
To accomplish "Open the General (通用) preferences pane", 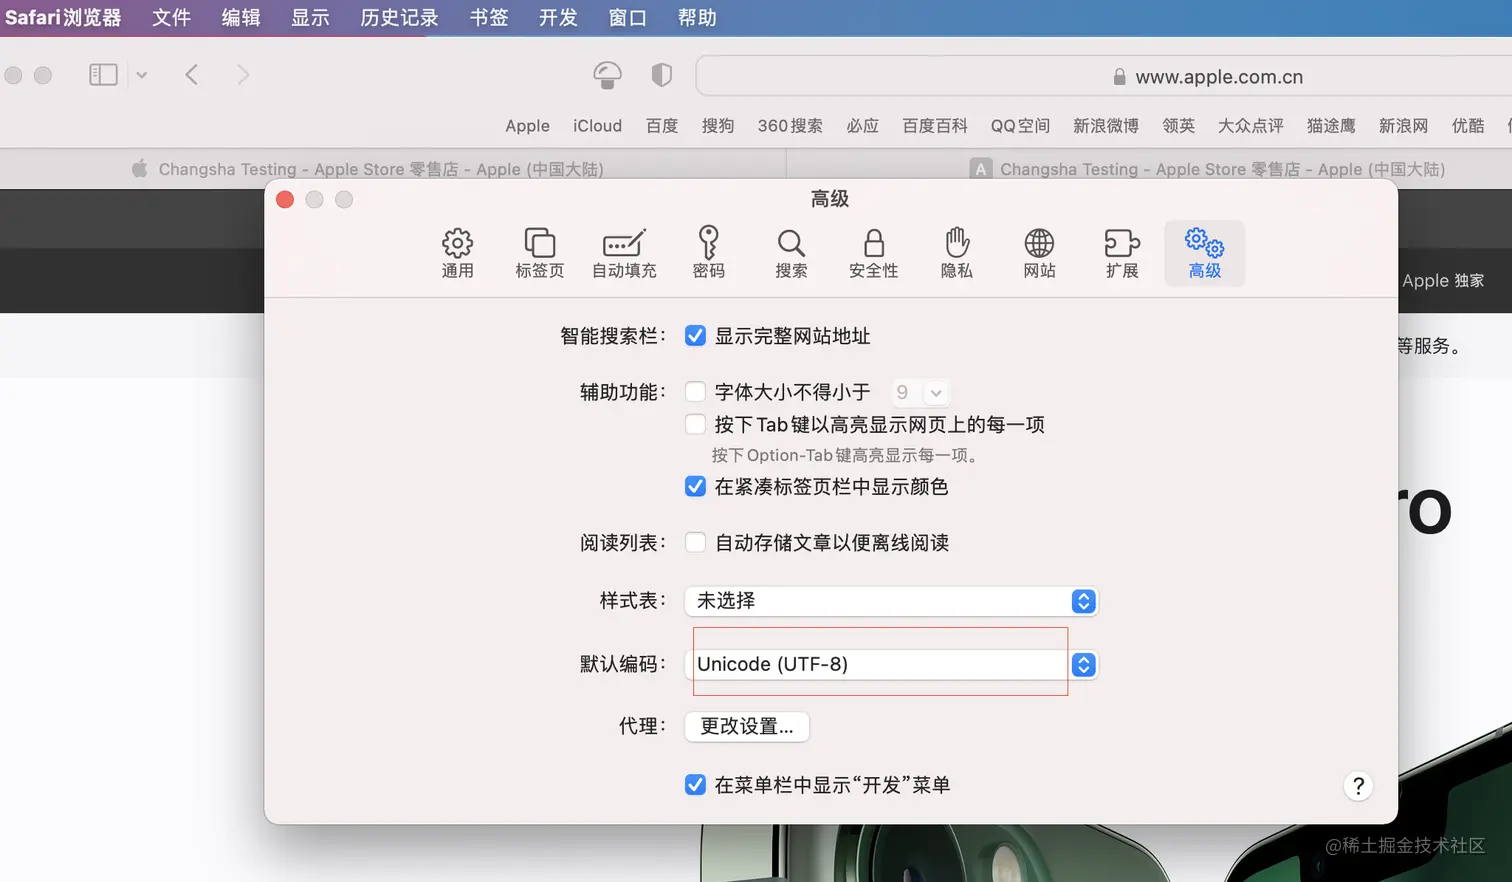I will (457, 253).
